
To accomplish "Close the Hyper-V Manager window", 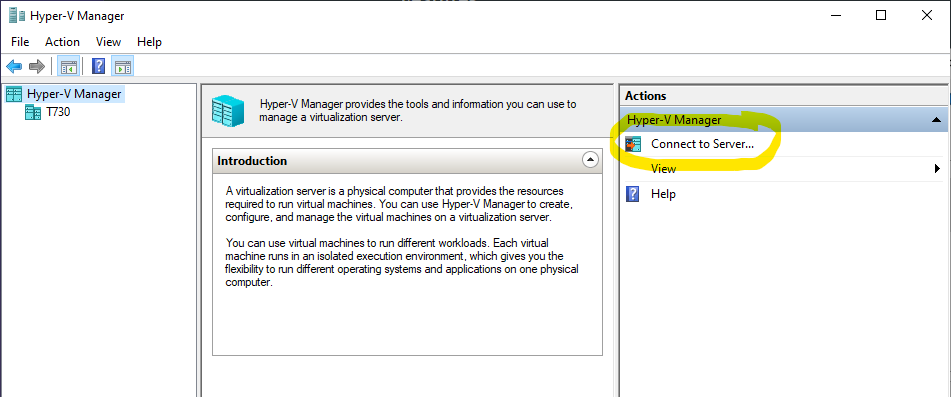I will [927, 16].
